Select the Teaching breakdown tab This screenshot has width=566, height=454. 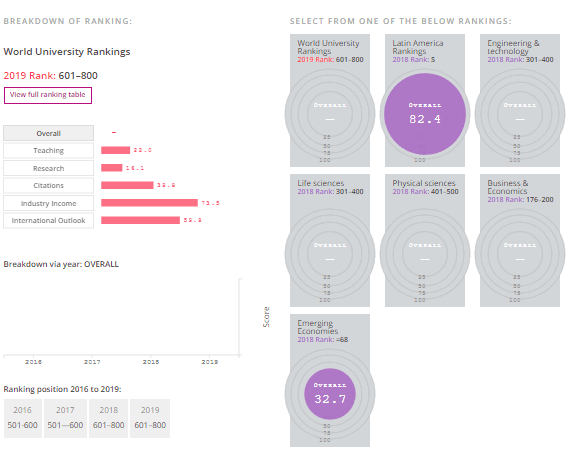[48, 150]
